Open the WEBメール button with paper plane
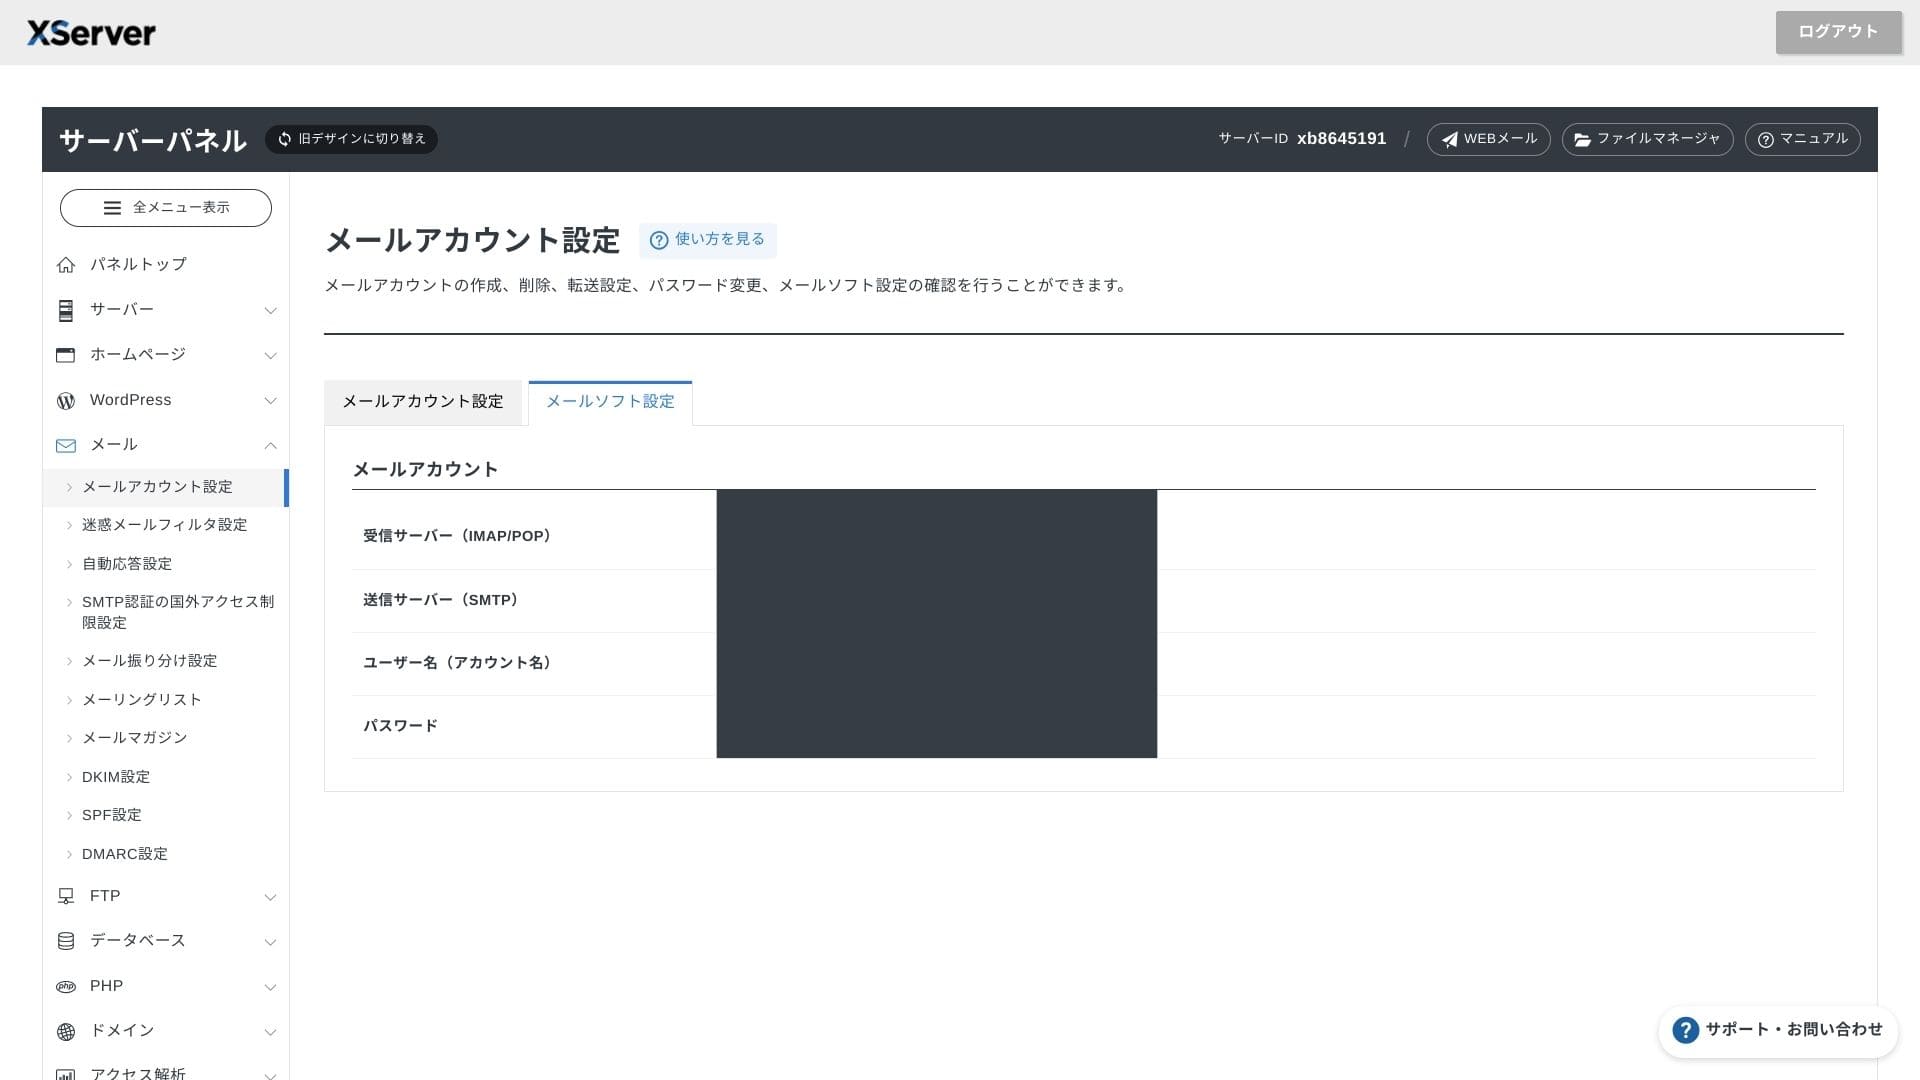 (1488, 139)
